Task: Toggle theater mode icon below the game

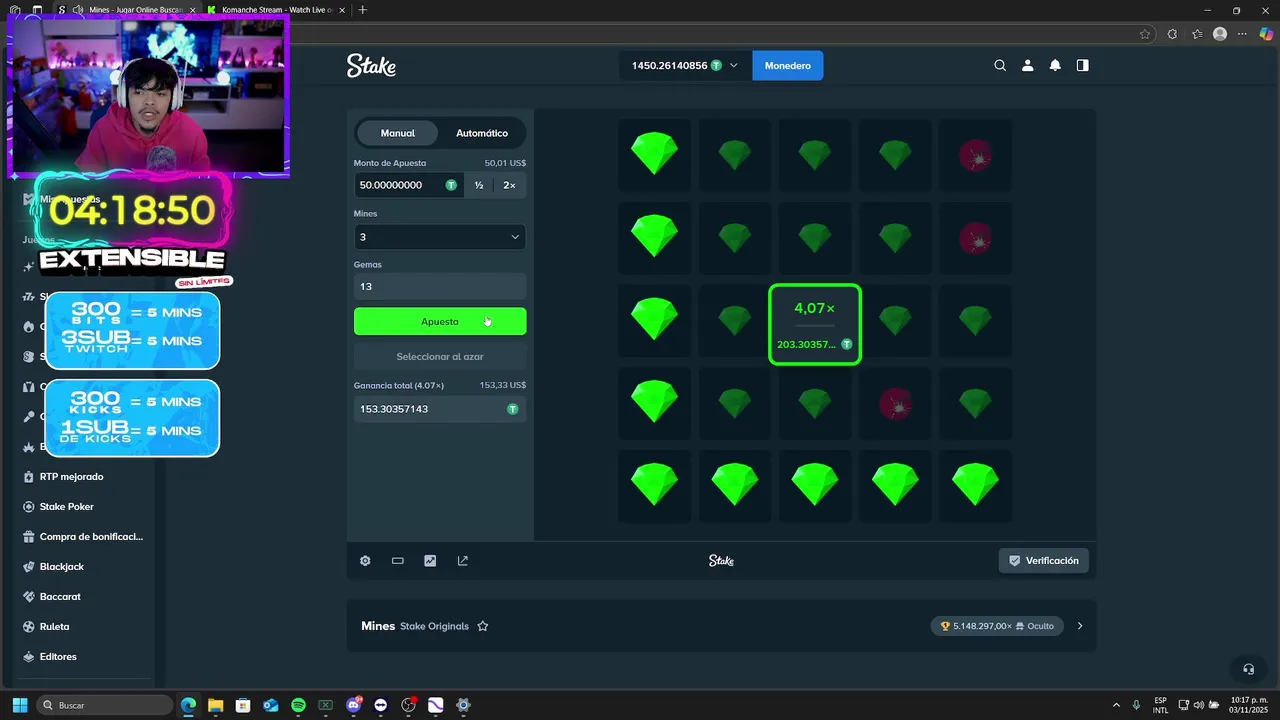Action: coord(398,561)
